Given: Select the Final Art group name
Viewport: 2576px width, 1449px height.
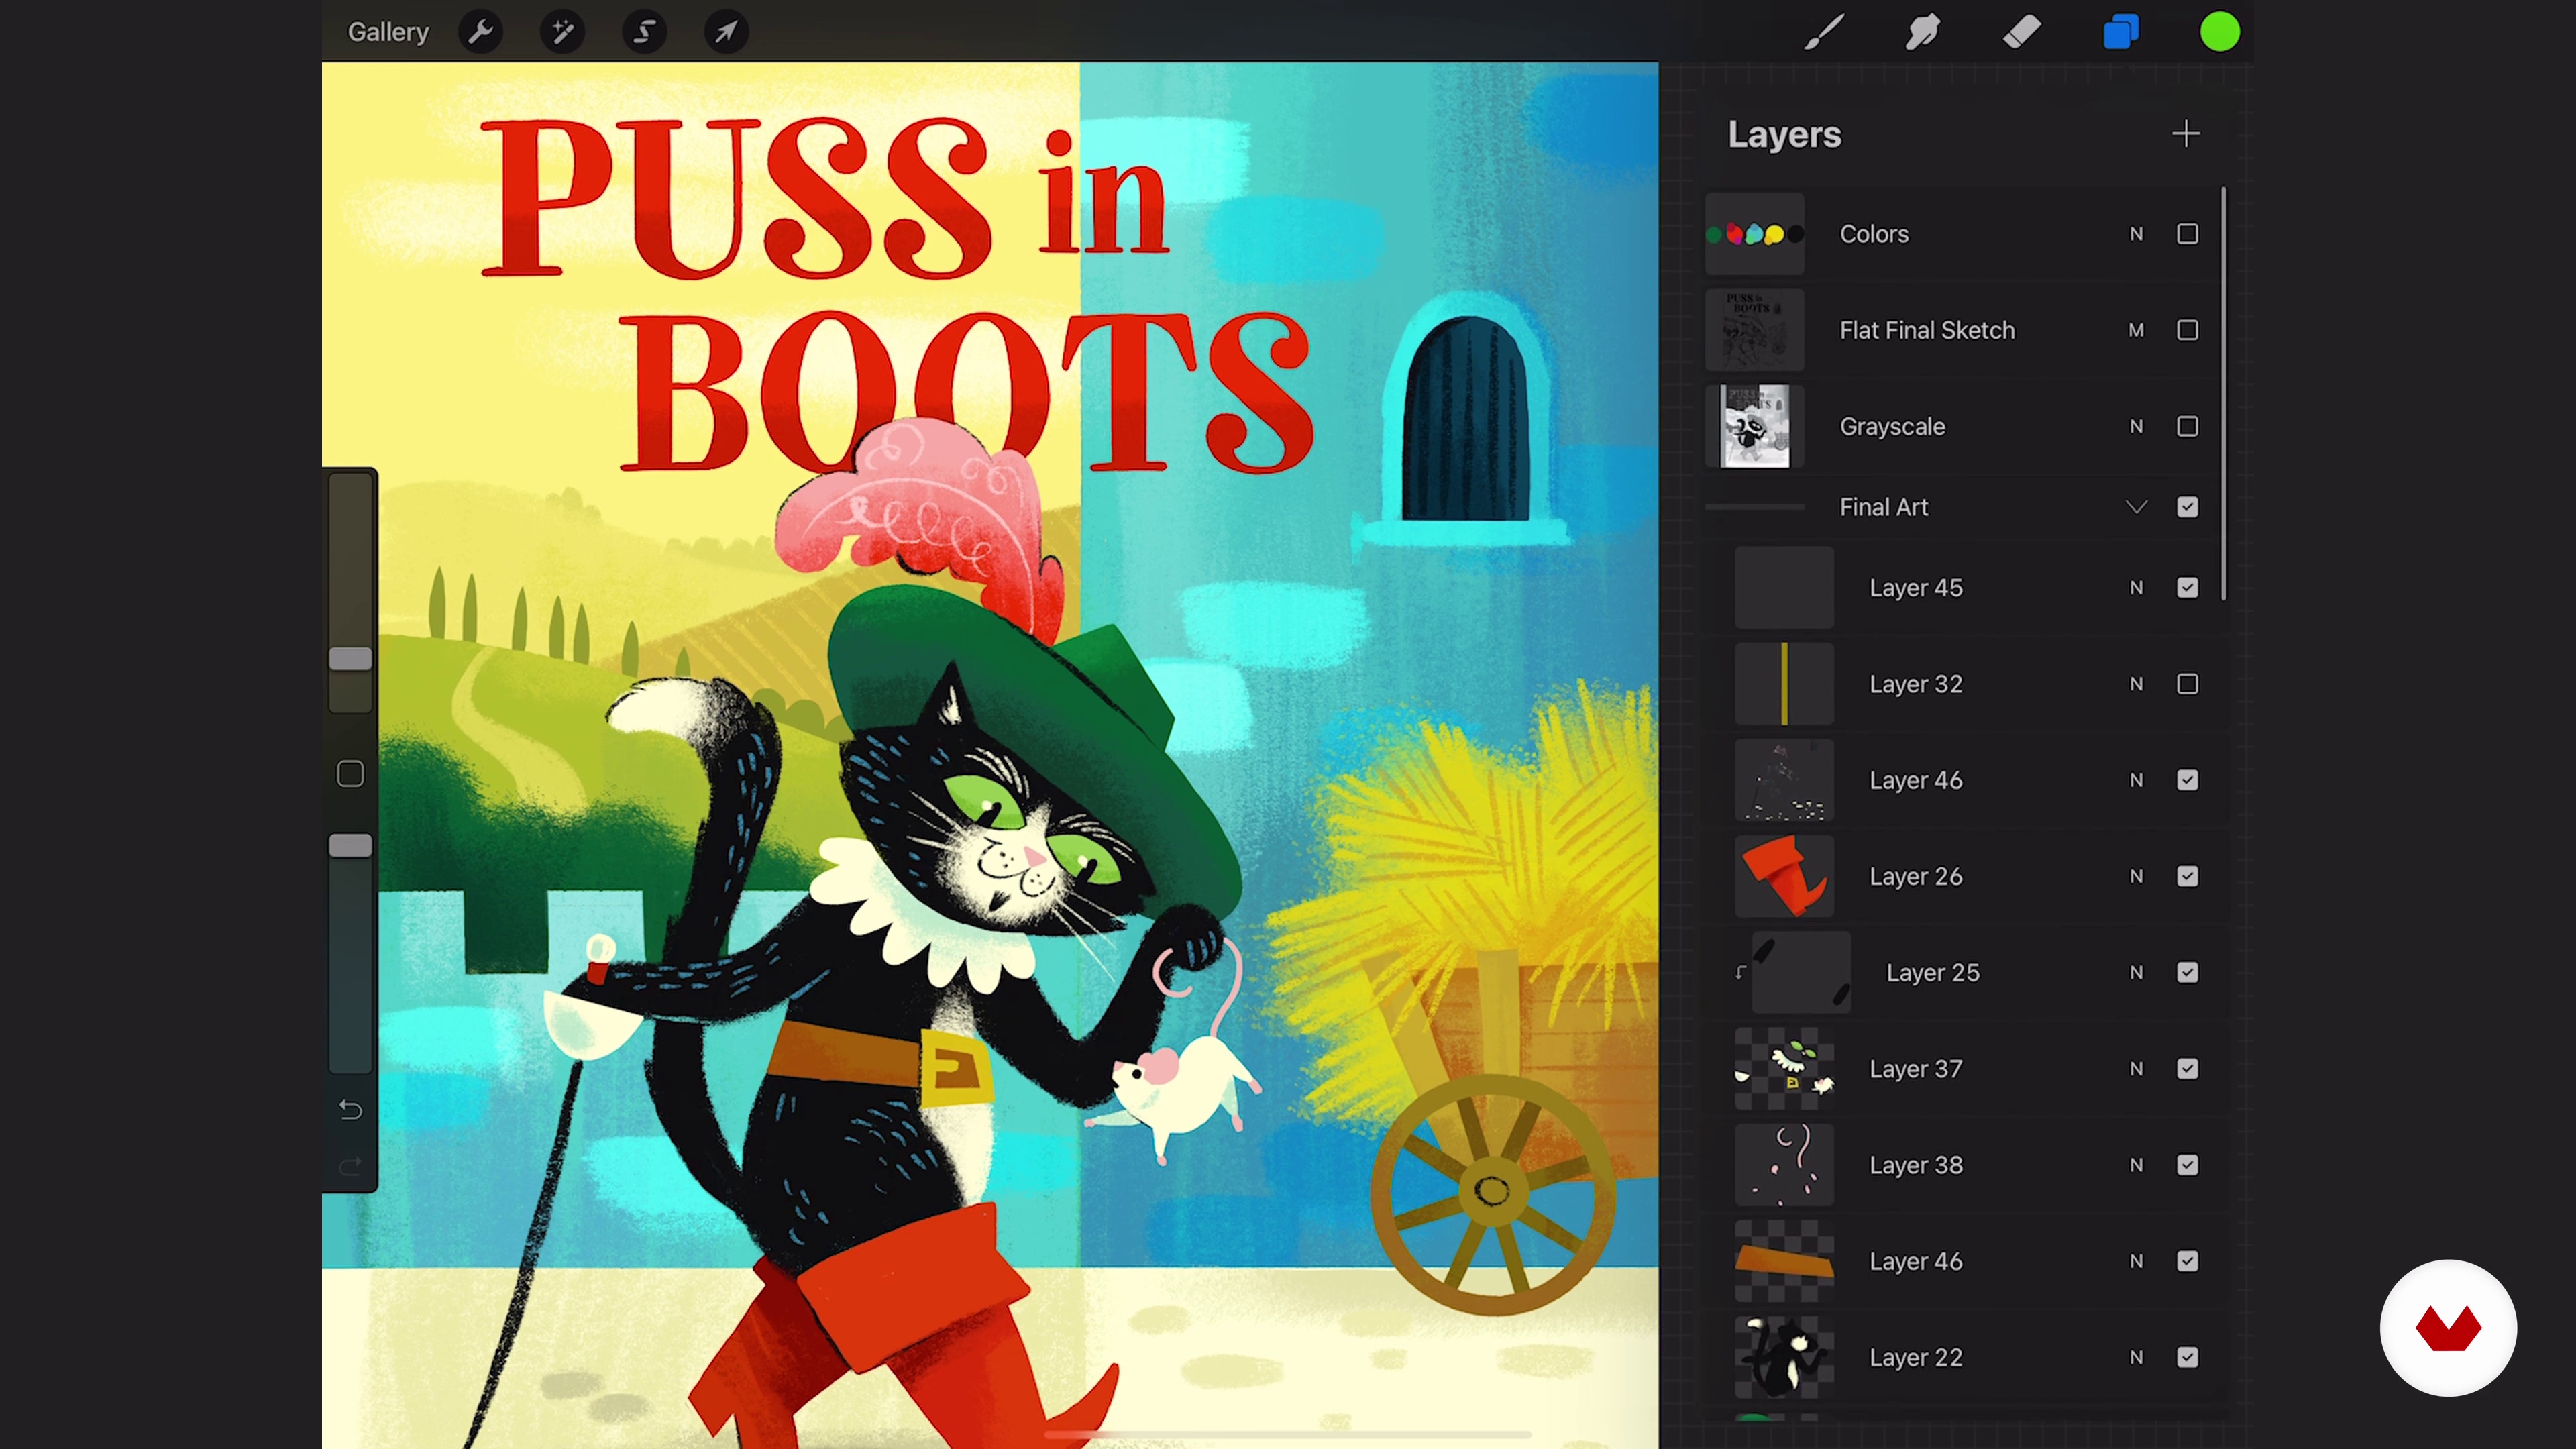Looking at the screenshot, I should tap(1884, 507).
